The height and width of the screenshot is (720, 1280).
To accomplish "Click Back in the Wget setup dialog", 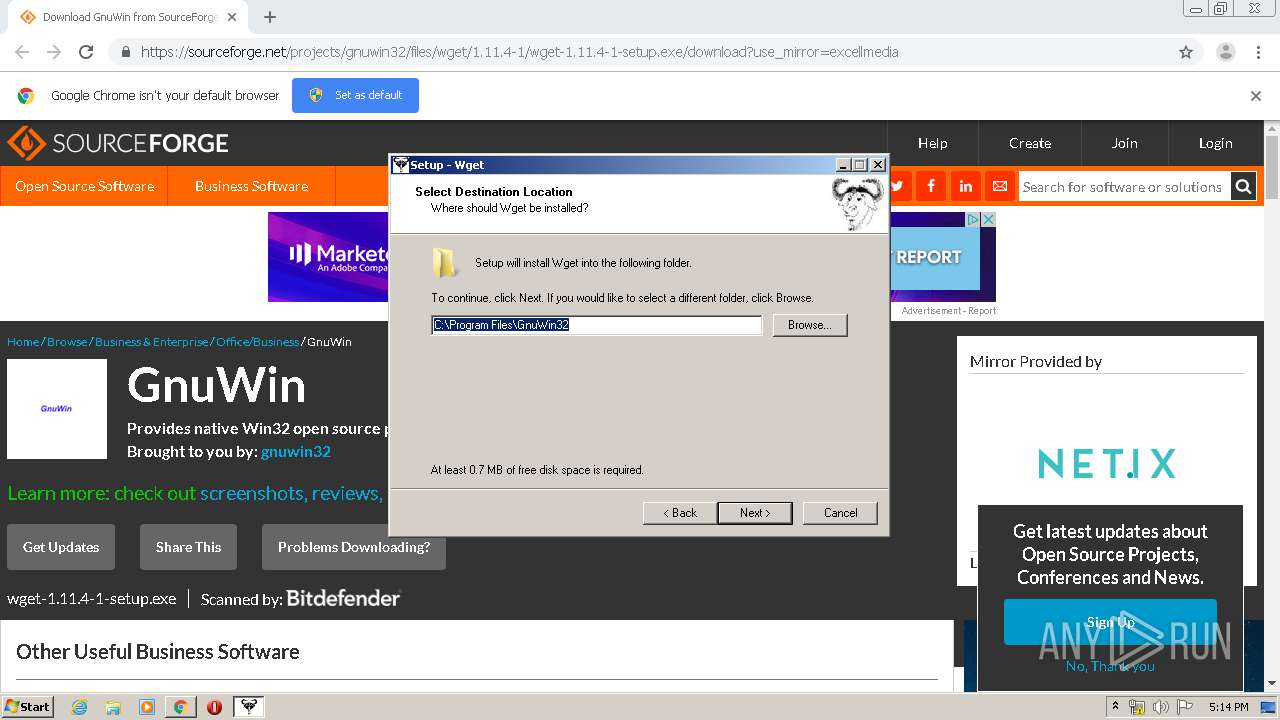I will point(680,513).
